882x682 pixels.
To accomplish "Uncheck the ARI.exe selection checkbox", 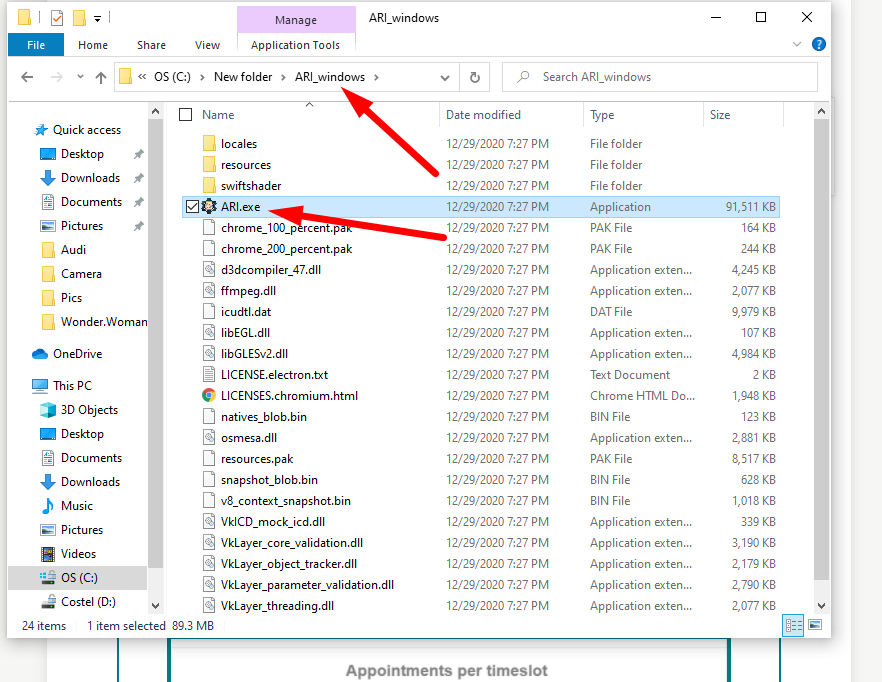I will [x=192, y=207].
